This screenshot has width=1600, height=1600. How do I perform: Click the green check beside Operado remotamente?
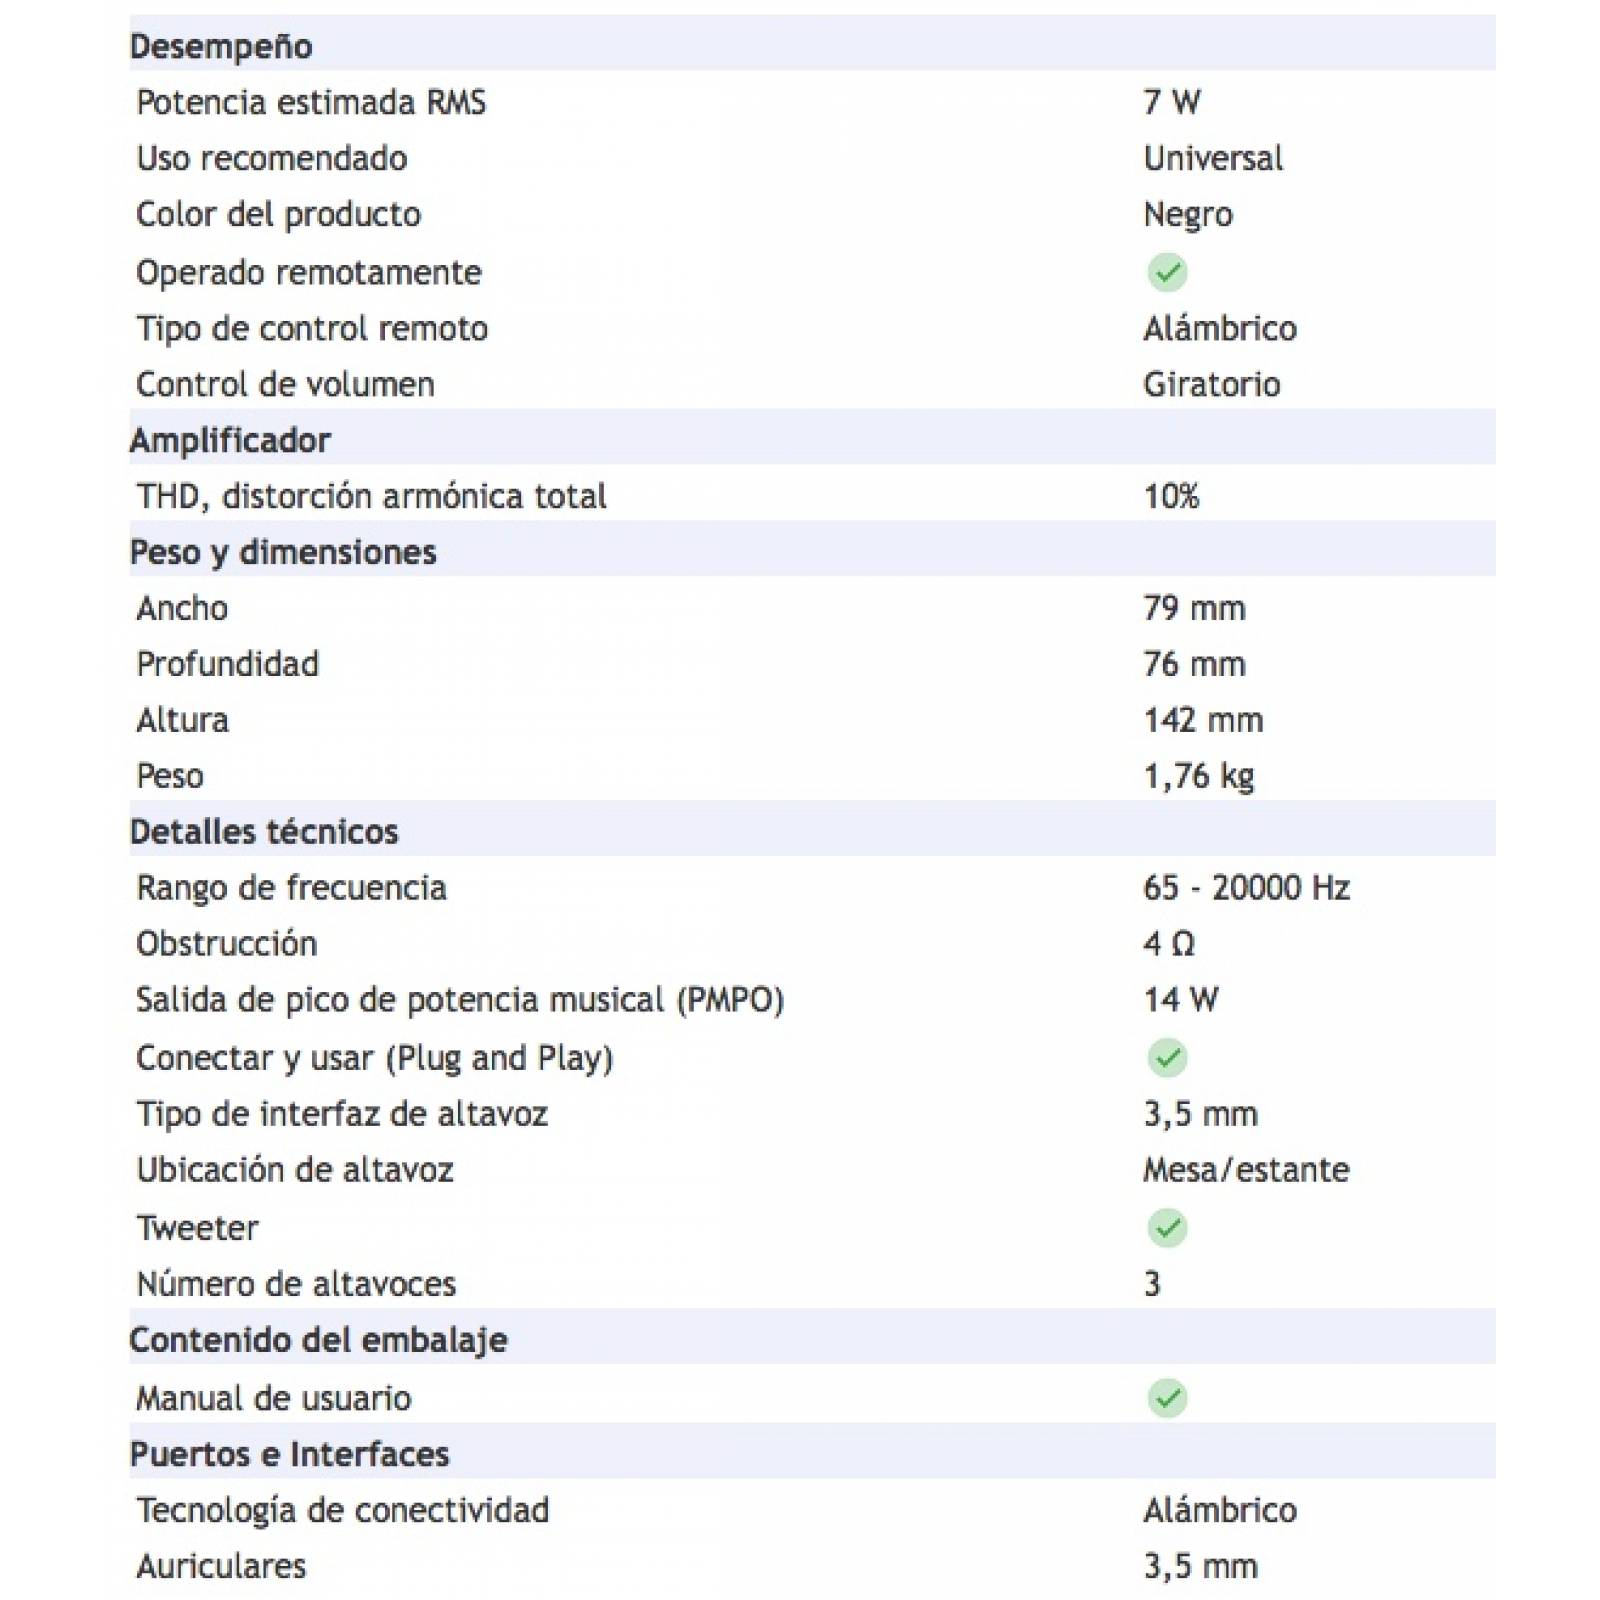coord(1167,272)
